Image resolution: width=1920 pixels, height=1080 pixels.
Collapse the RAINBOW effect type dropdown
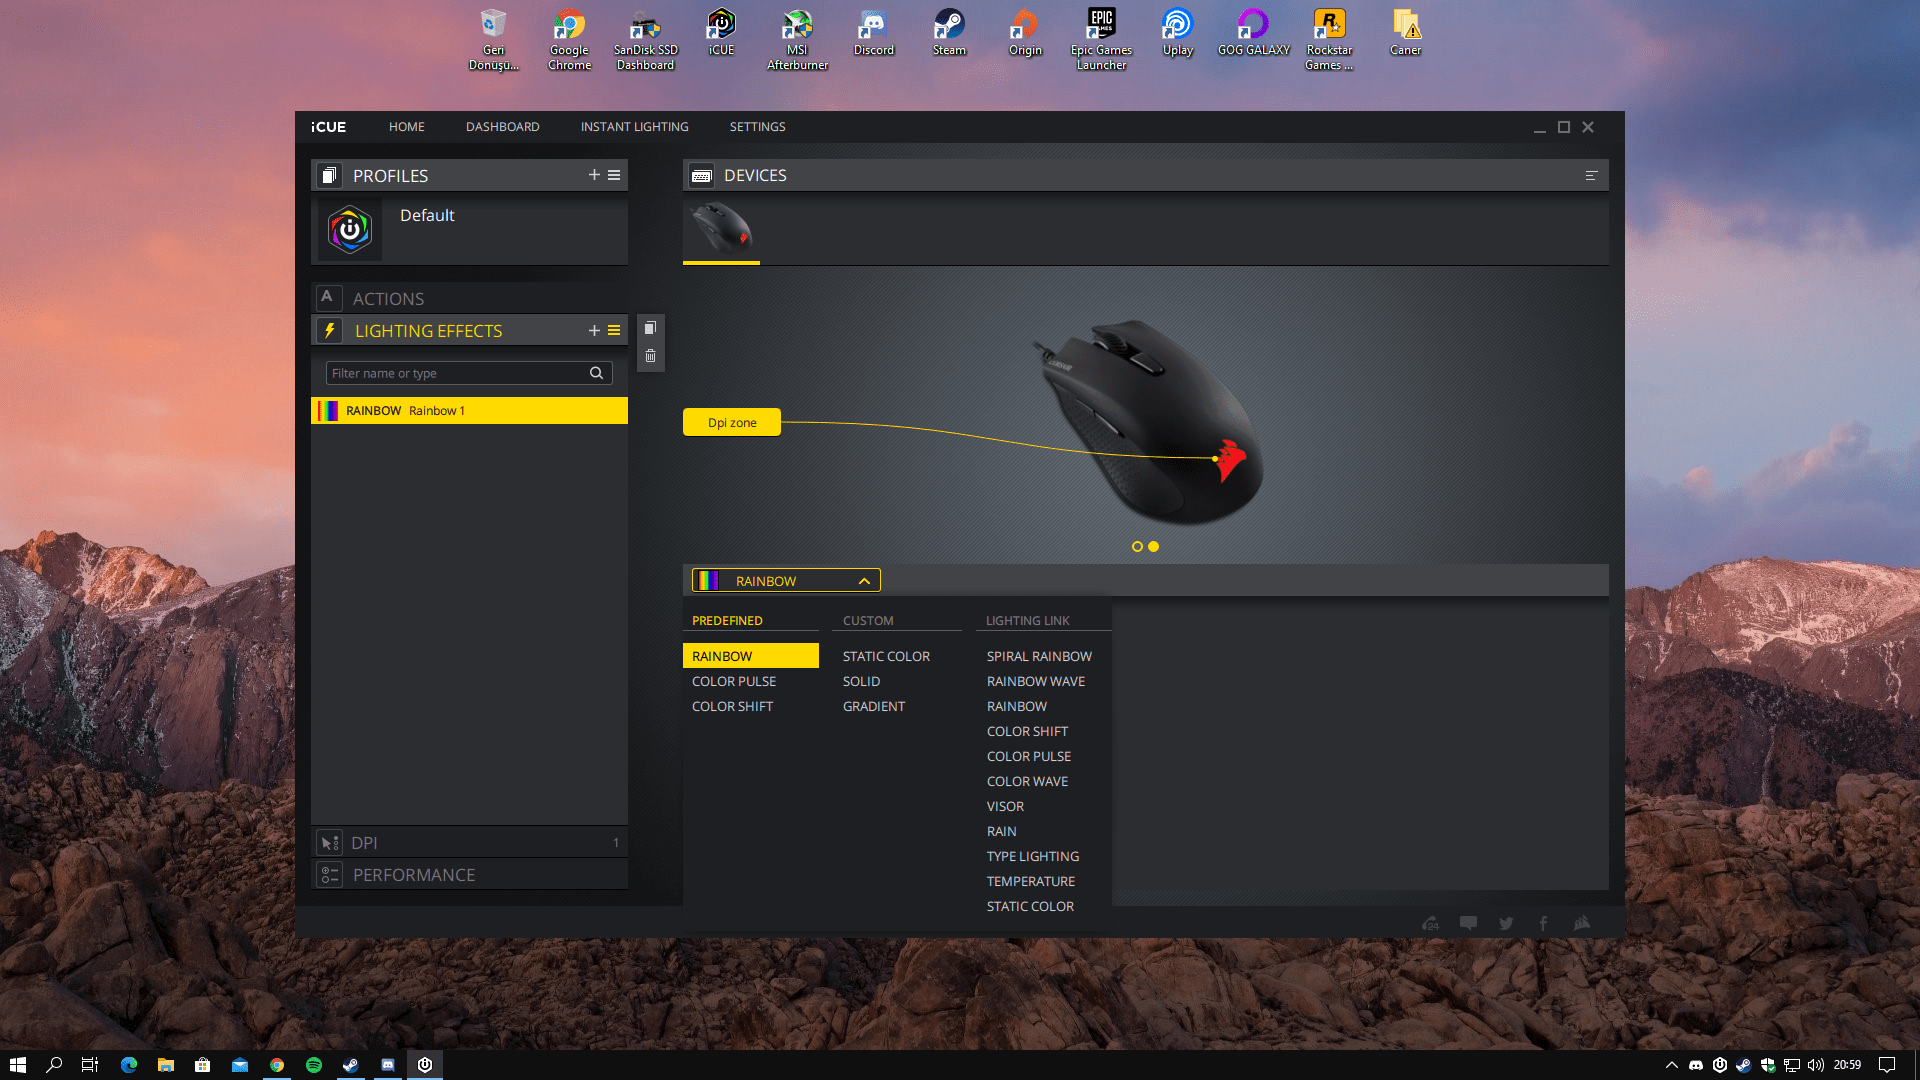[864, 581]
